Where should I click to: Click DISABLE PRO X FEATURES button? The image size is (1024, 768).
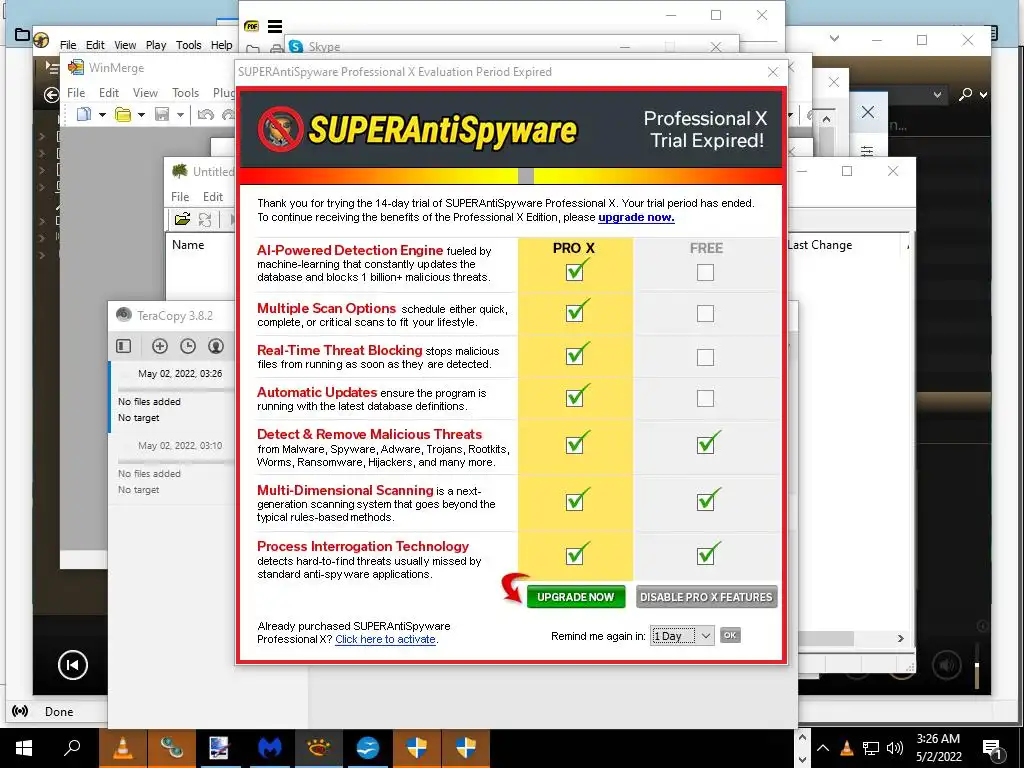706,597
